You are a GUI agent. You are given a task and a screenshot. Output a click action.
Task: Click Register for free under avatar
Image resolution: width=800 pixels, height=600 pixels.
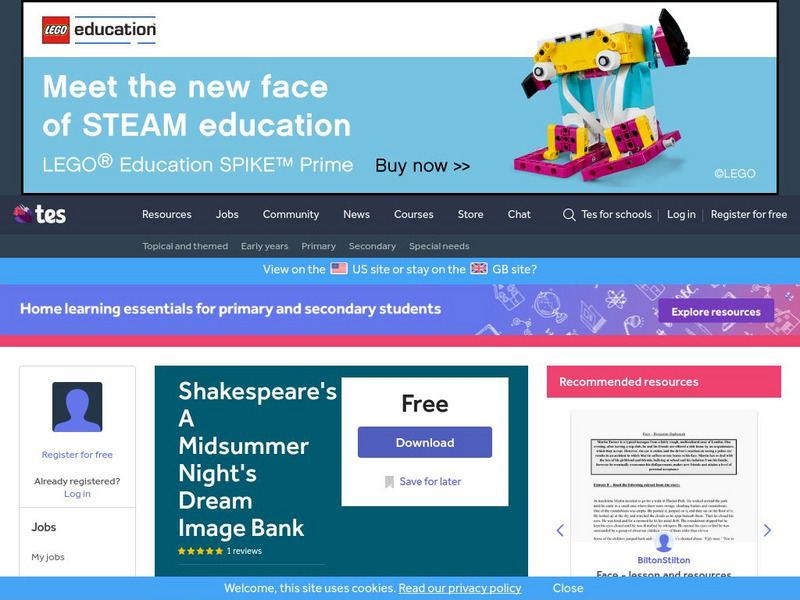click(x=77, y=455)
